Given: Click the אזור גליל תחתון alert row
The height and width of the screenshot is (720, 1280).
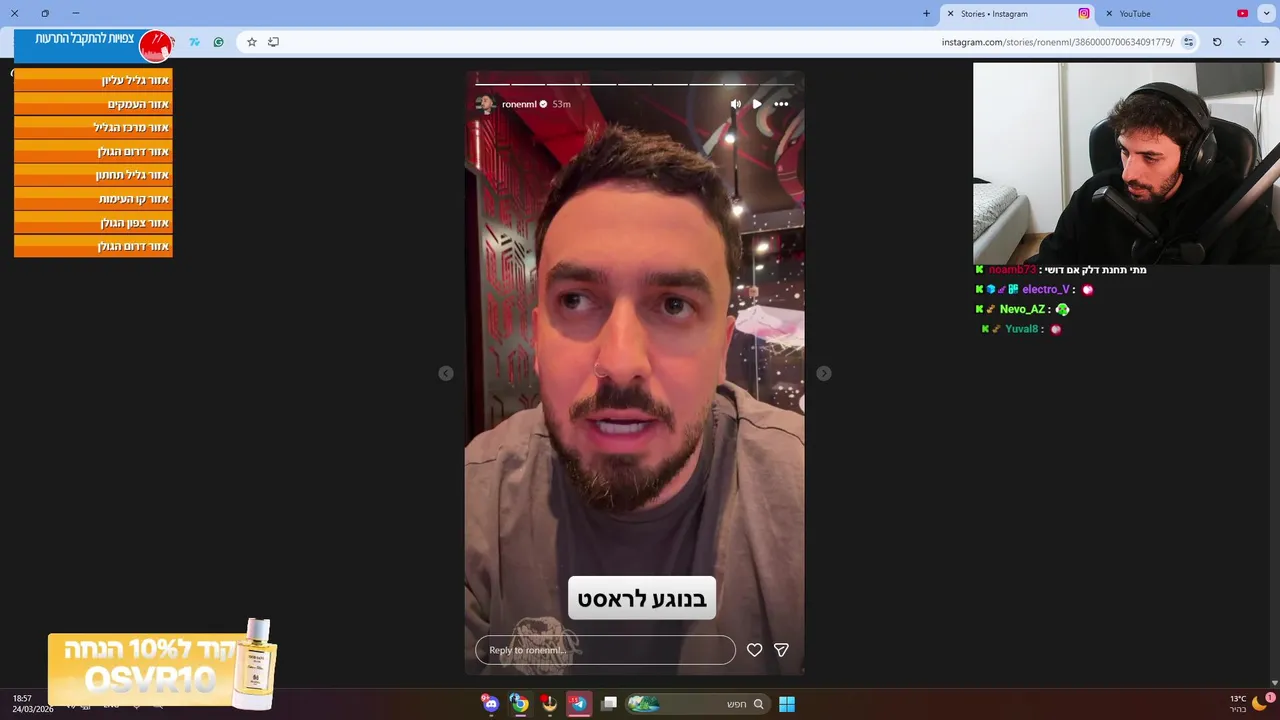Looking at the screenshot, I should tap(93, 175).
